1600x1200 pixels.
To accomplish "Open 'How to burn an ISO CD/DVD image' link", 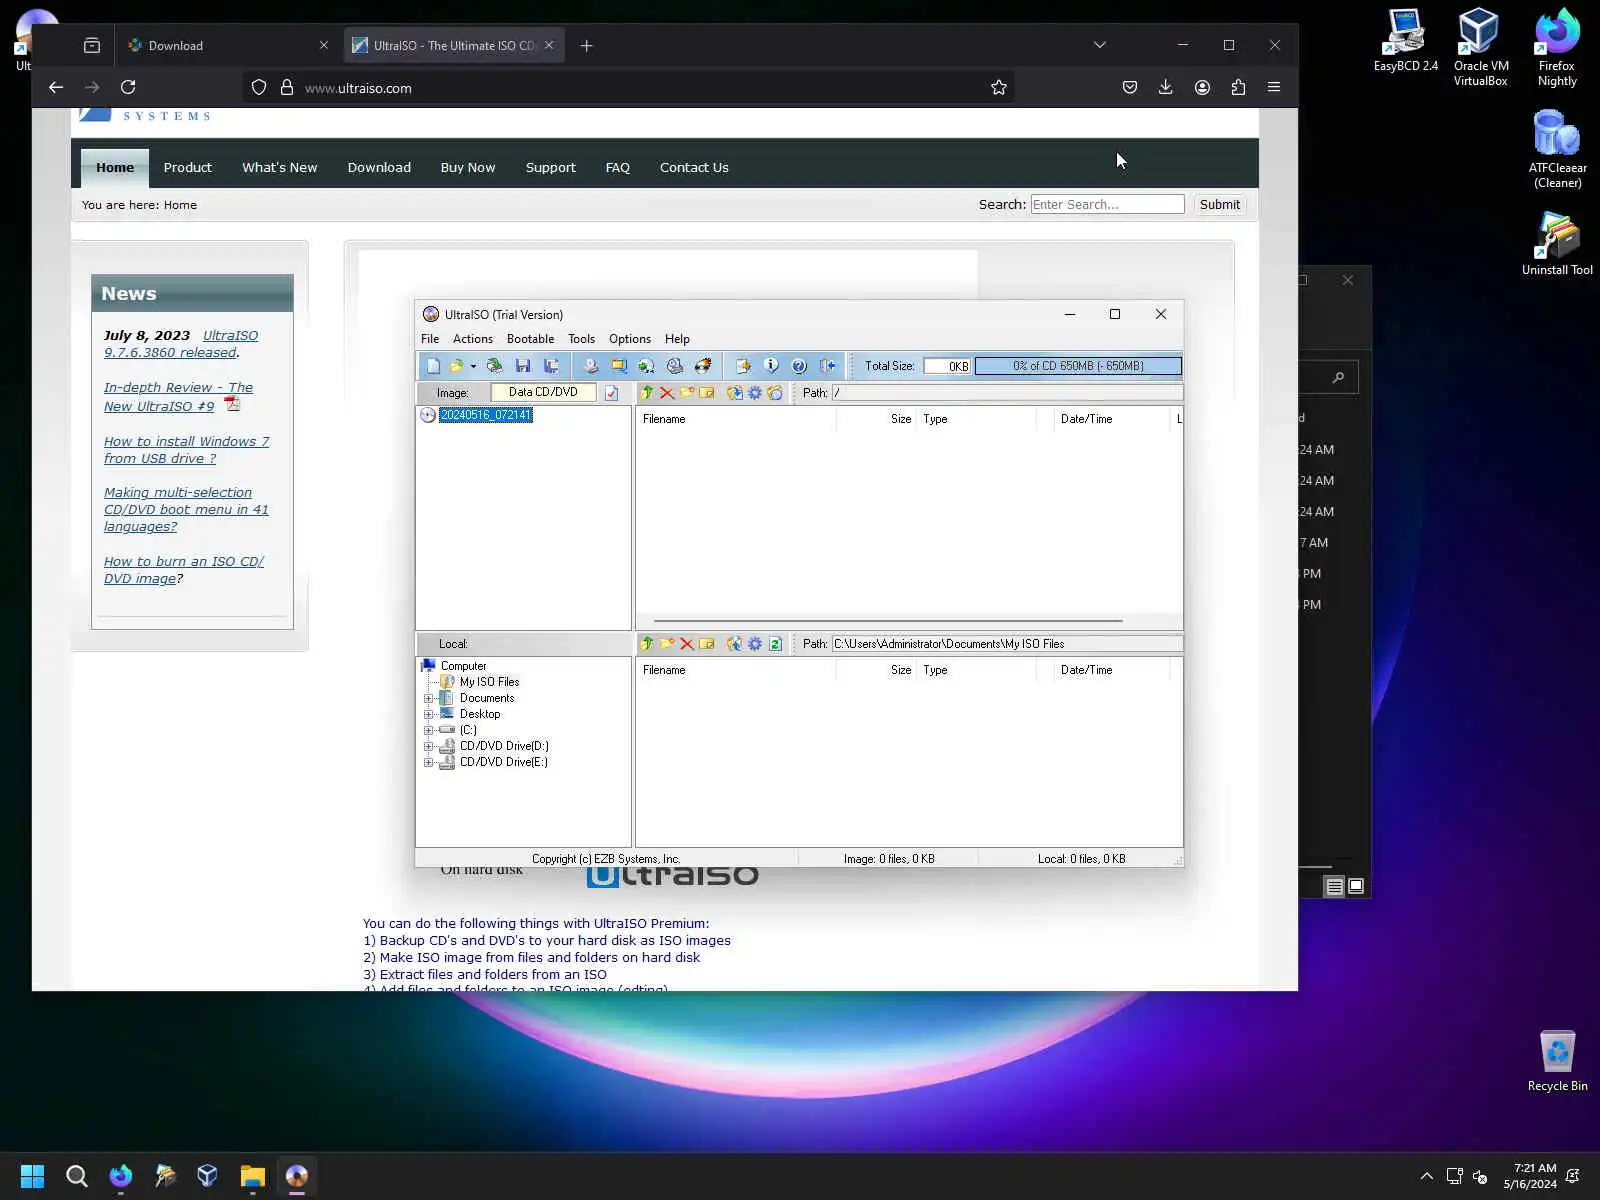I will click(184, 570).
